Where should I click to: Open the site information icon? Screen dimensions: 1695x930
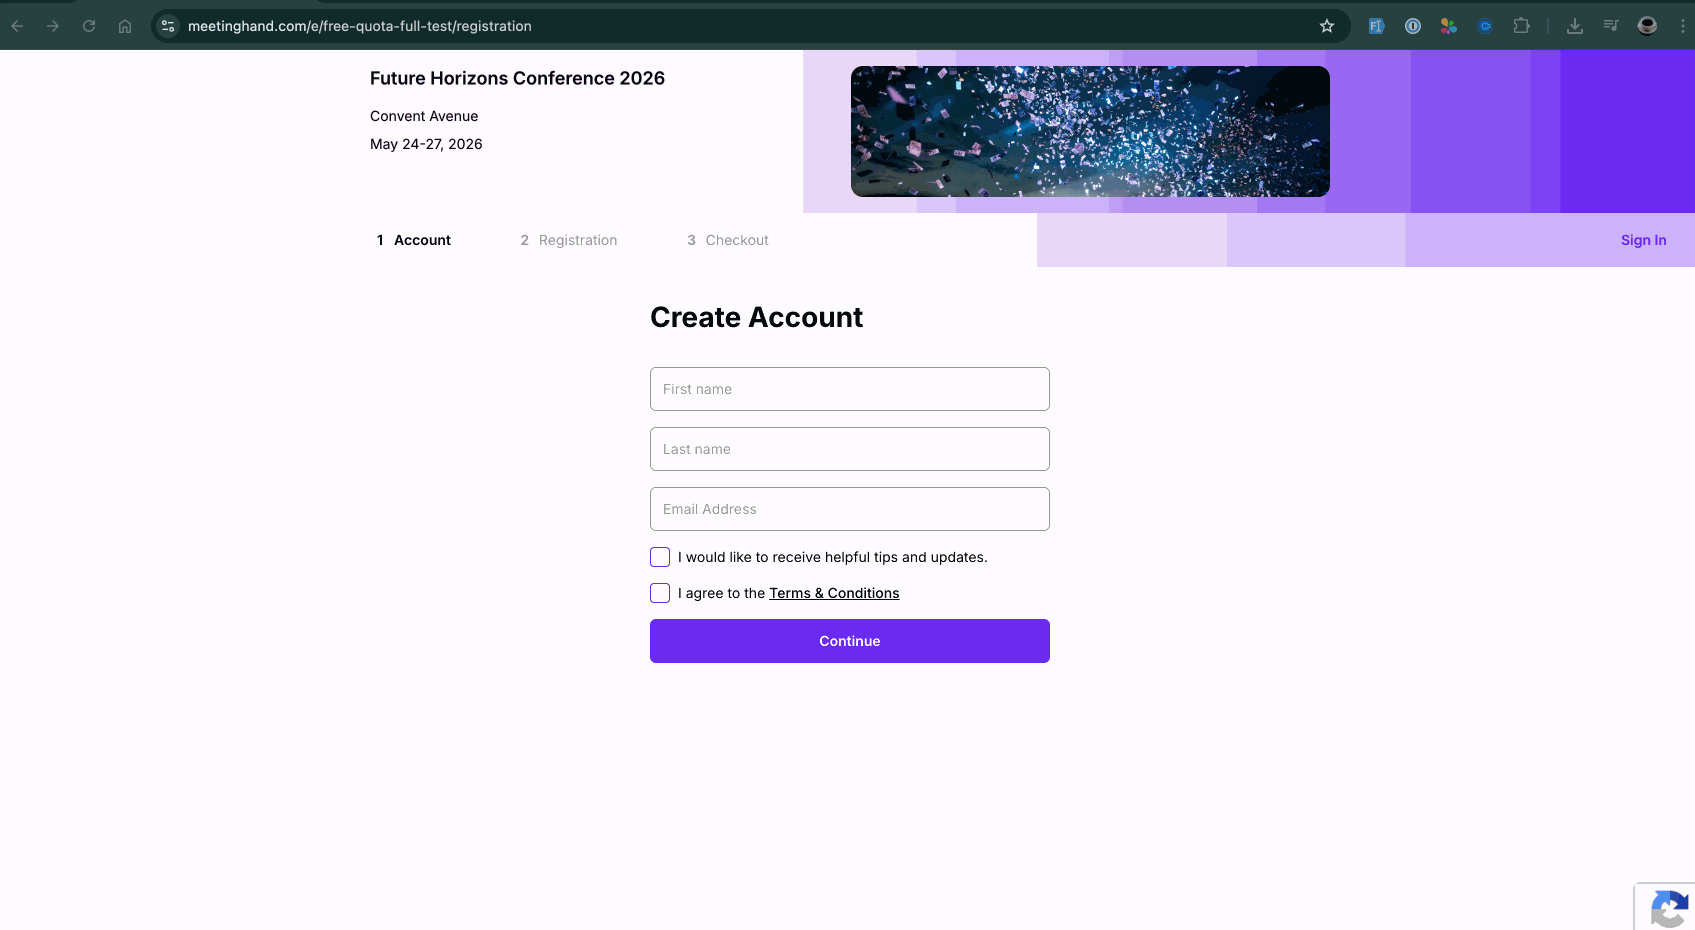click(168, 26)
